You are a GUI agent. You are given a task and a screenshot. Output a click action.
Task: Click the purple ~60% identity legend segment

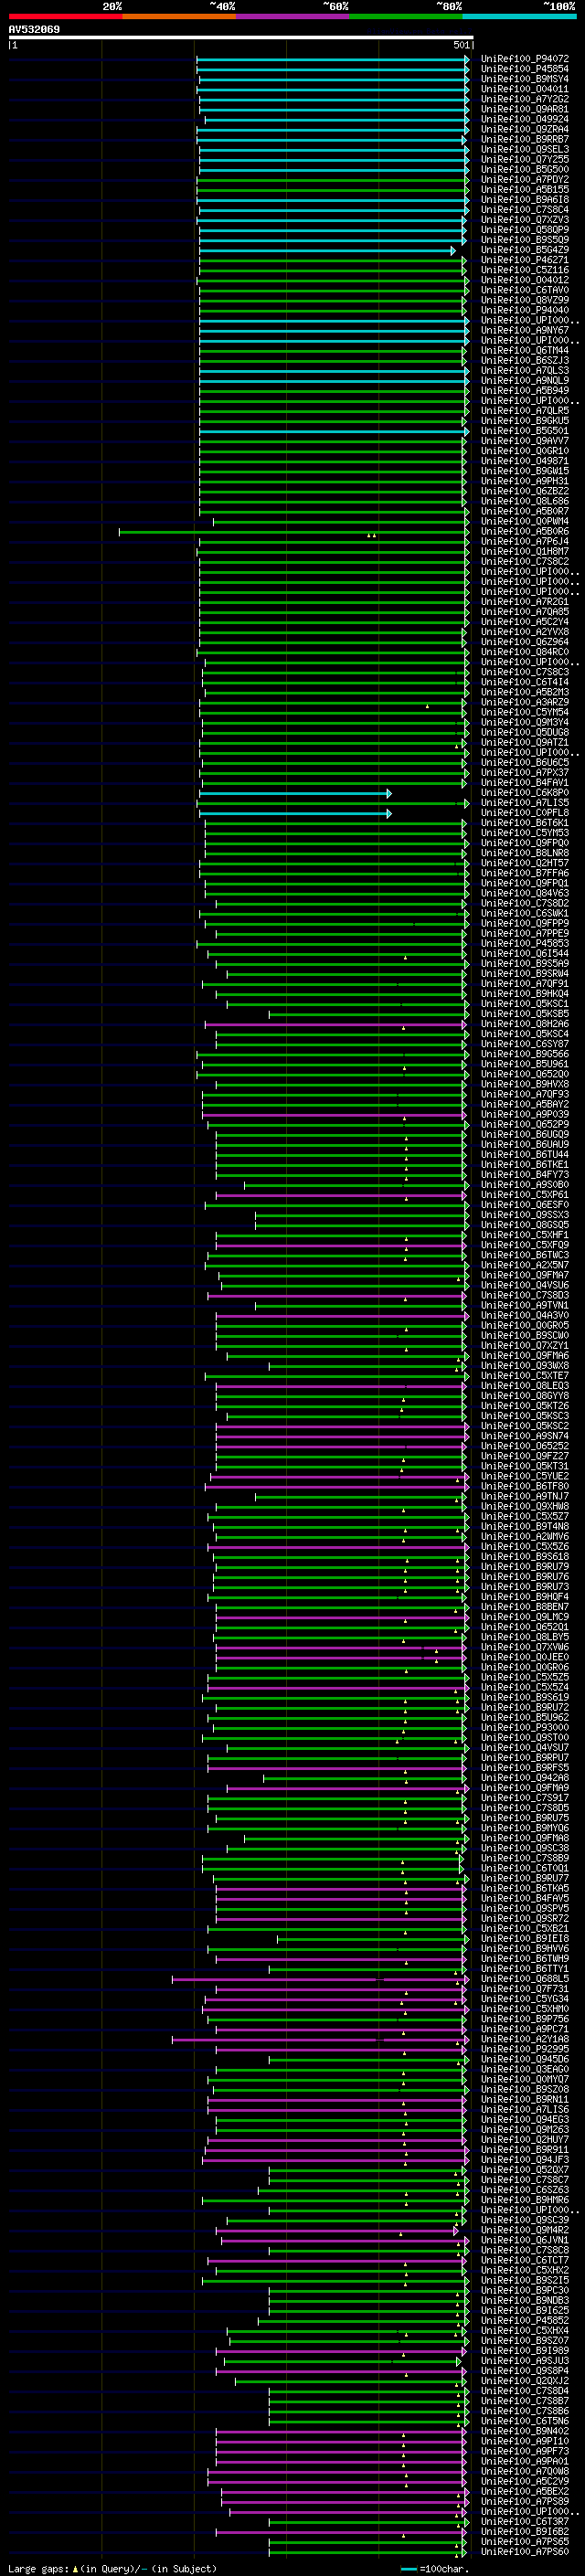coord(293,16)
